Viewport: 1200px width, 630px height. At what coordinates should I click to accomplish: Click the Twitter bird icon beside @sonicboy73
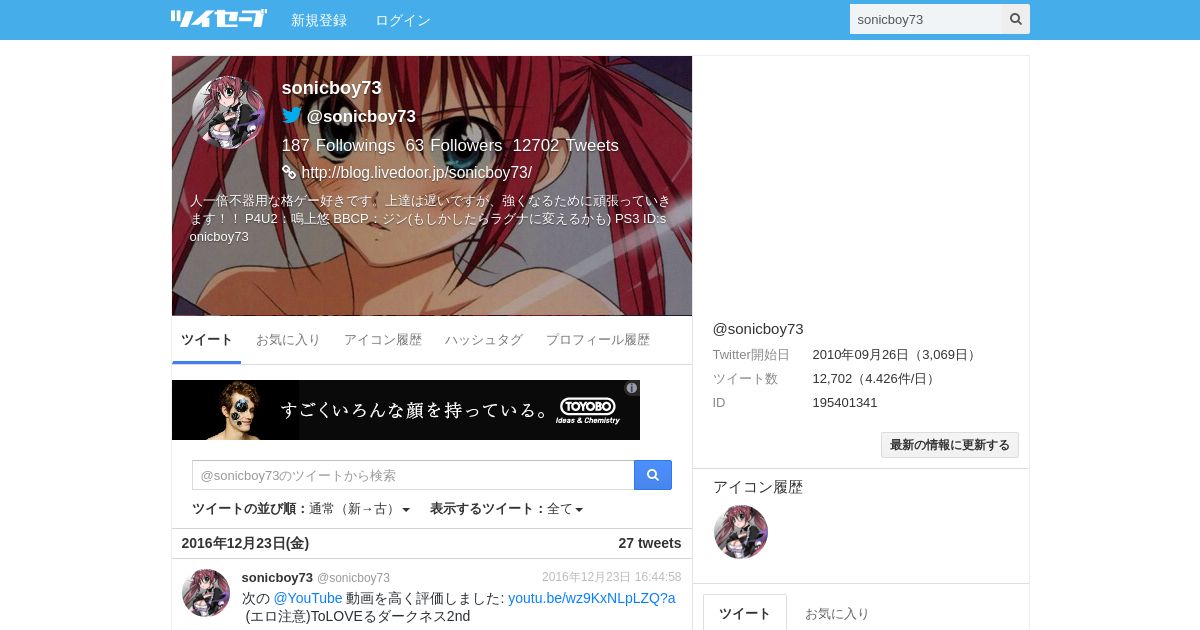(x=292, y=116)
